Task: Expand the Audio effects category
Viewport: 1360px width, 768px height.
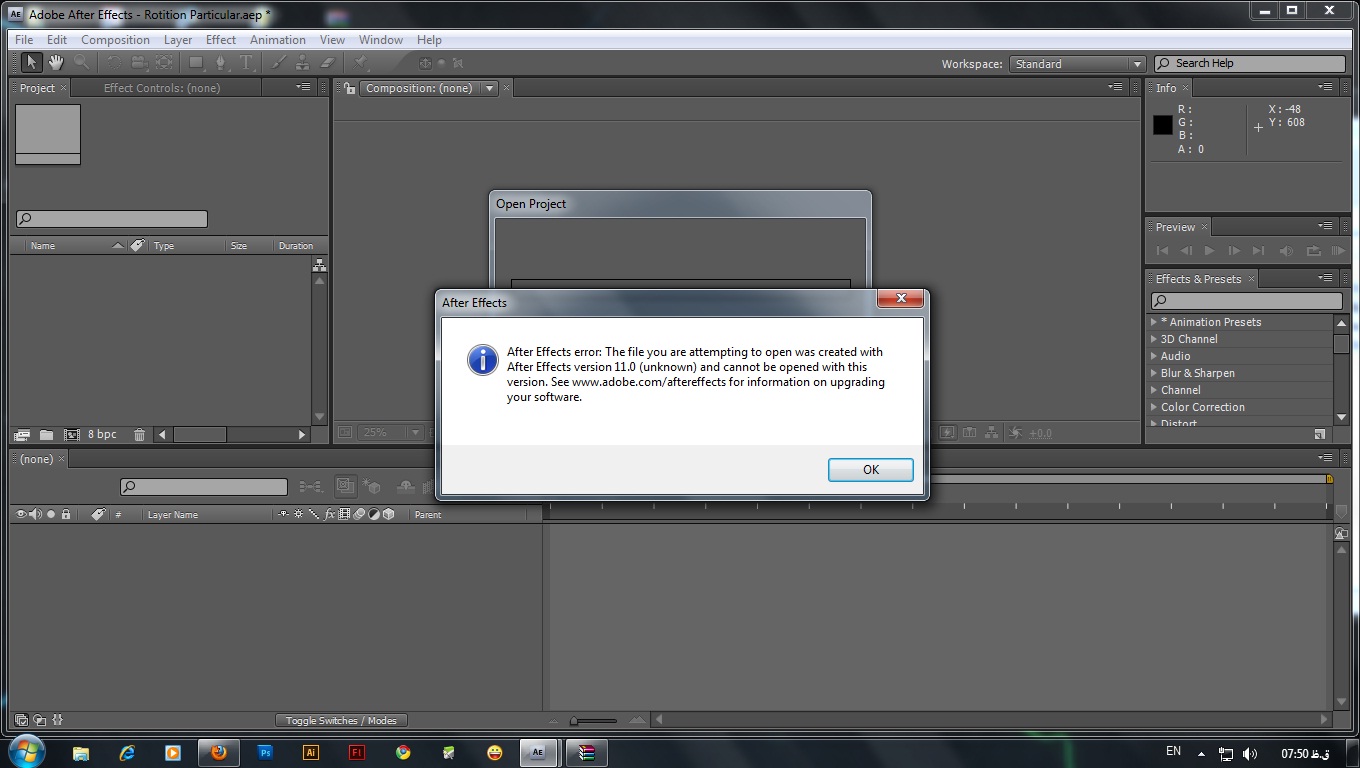Action: [x=1153, y=356]
